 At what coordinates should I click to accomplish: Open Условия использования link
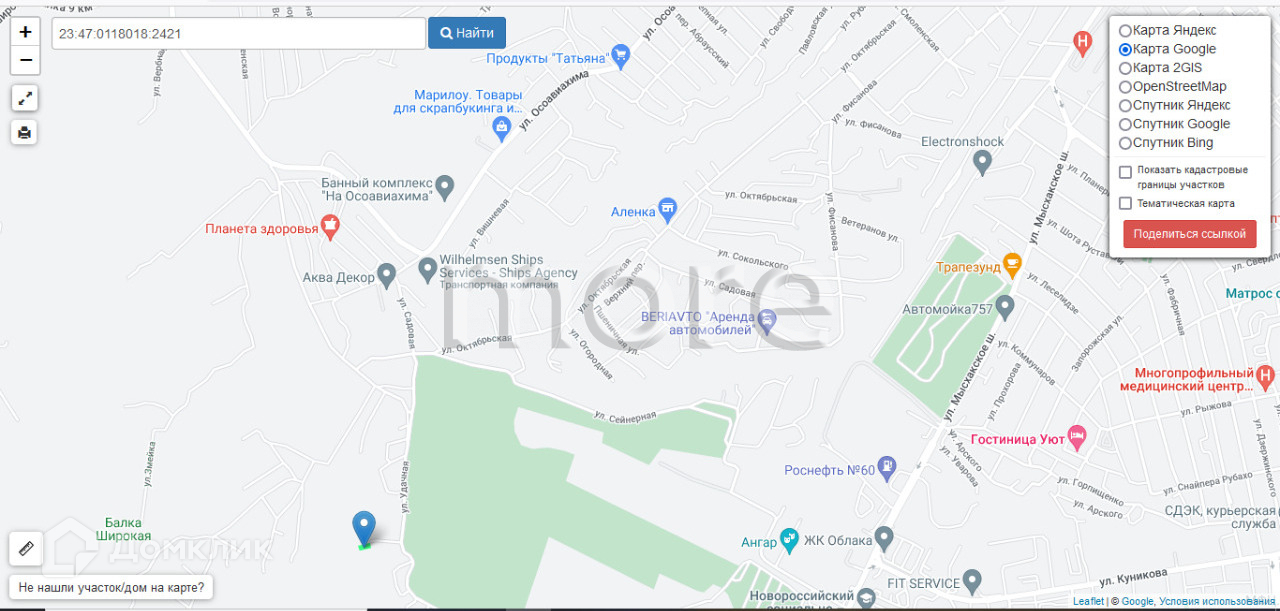pyautogui.click(x=1217, y=601)
